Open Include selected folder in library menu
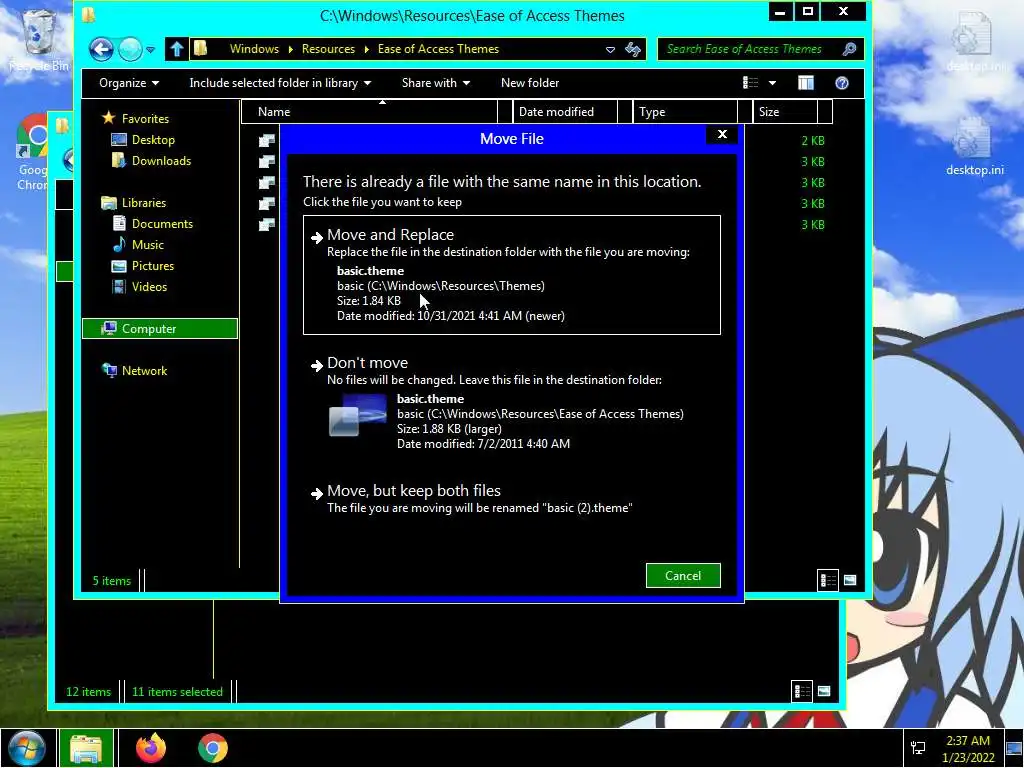 coord(280,83)
